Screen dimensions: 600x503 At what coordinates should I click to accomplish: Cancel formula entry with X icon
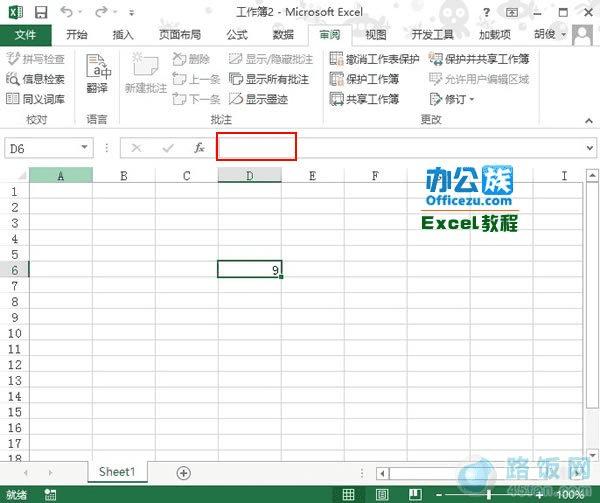pos(136,148)
